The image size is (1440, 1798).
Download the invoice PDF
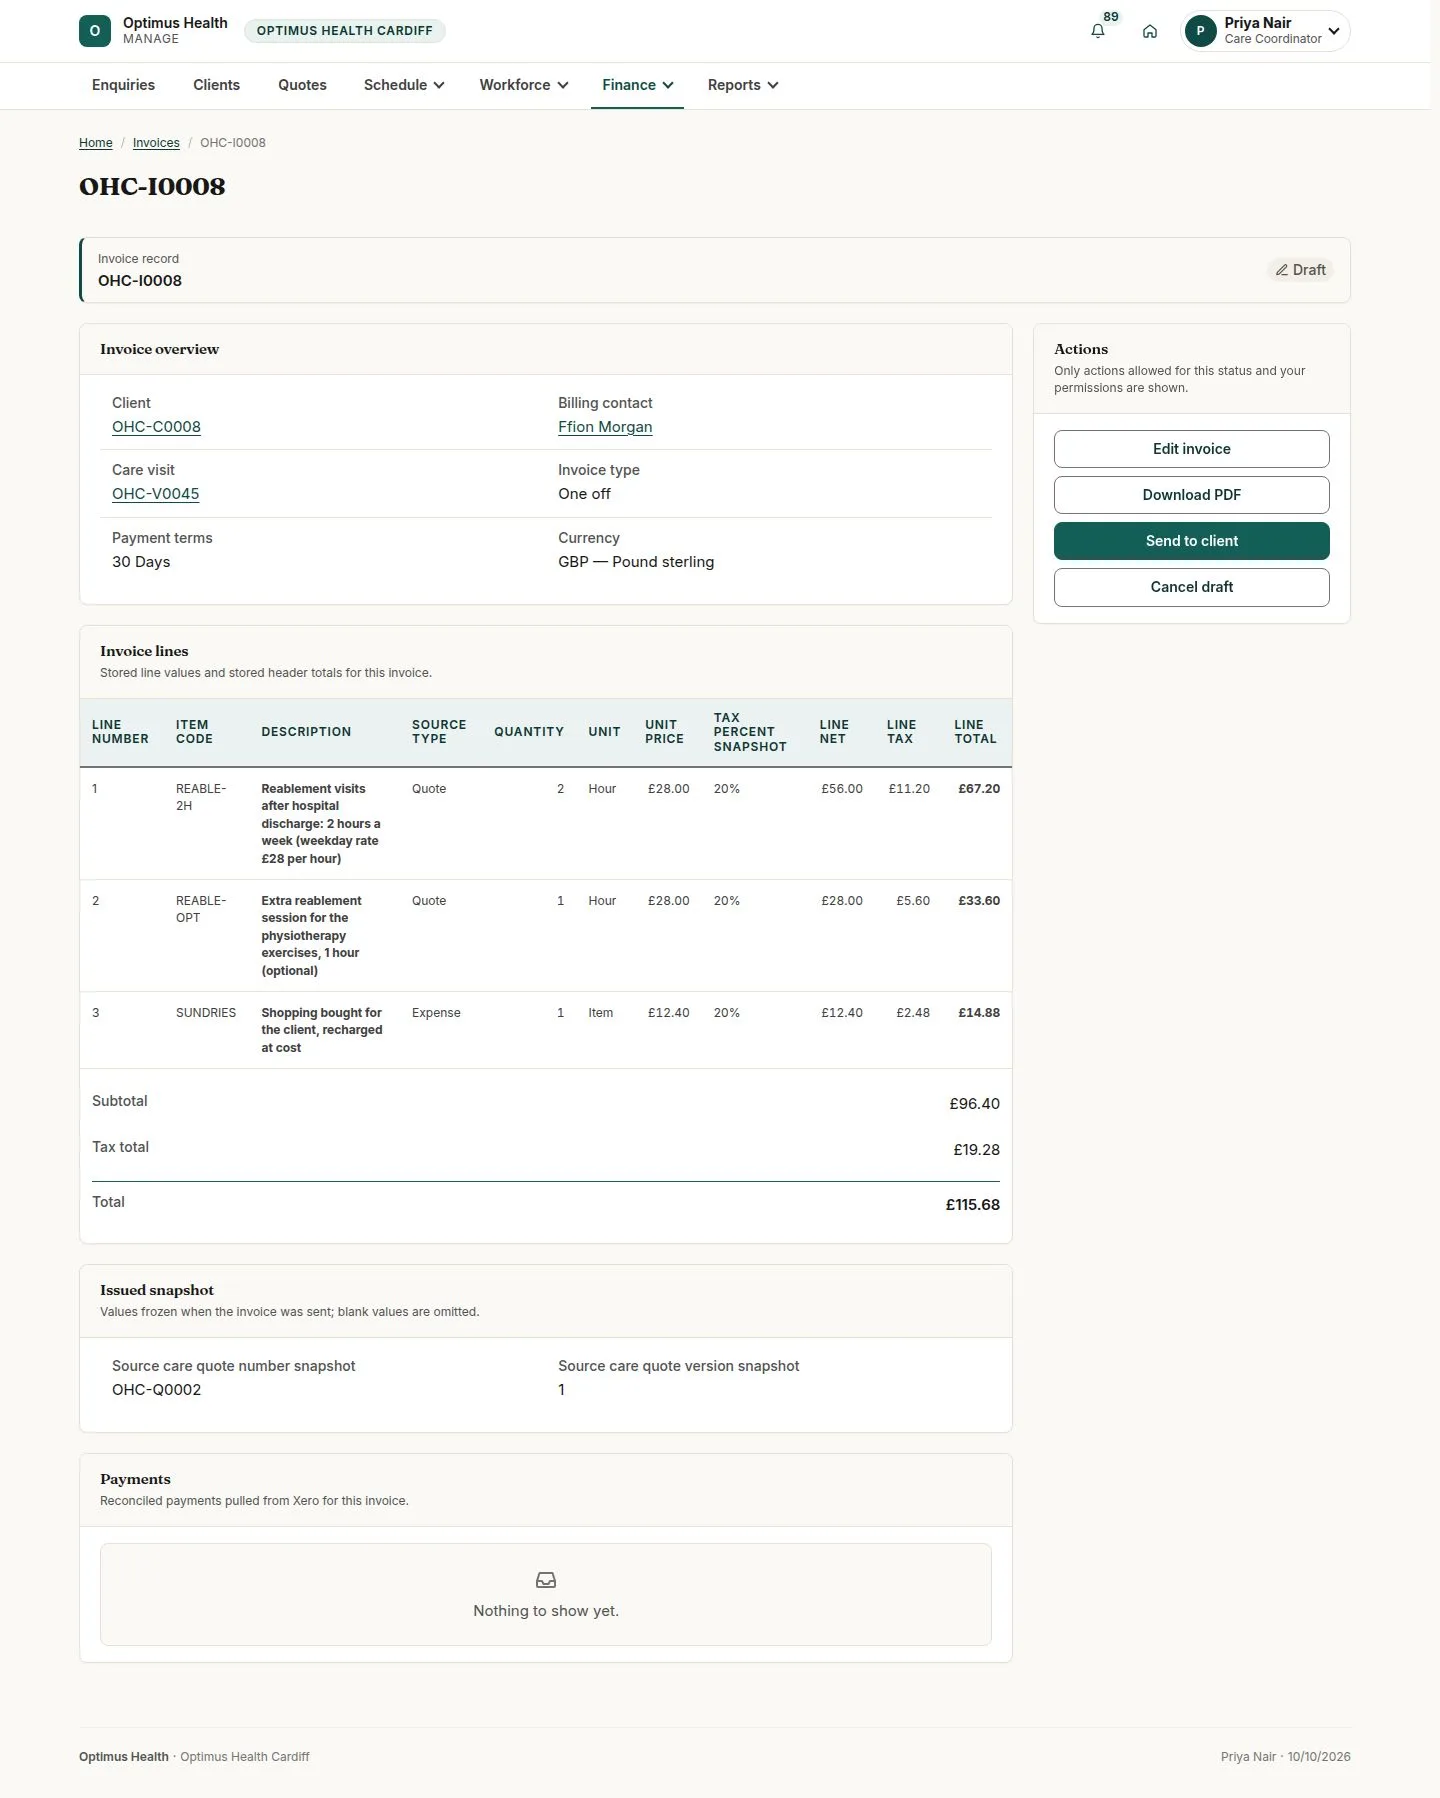pos(1191,495)
